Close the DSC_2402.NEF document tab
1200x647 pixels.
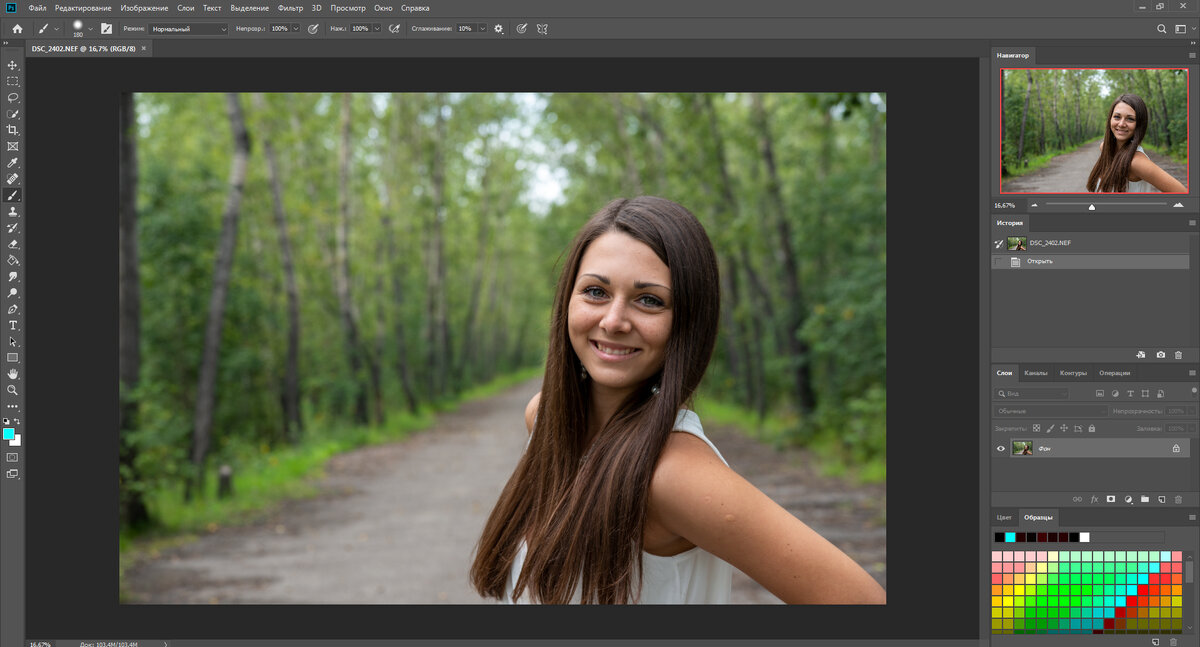(143, 48)
